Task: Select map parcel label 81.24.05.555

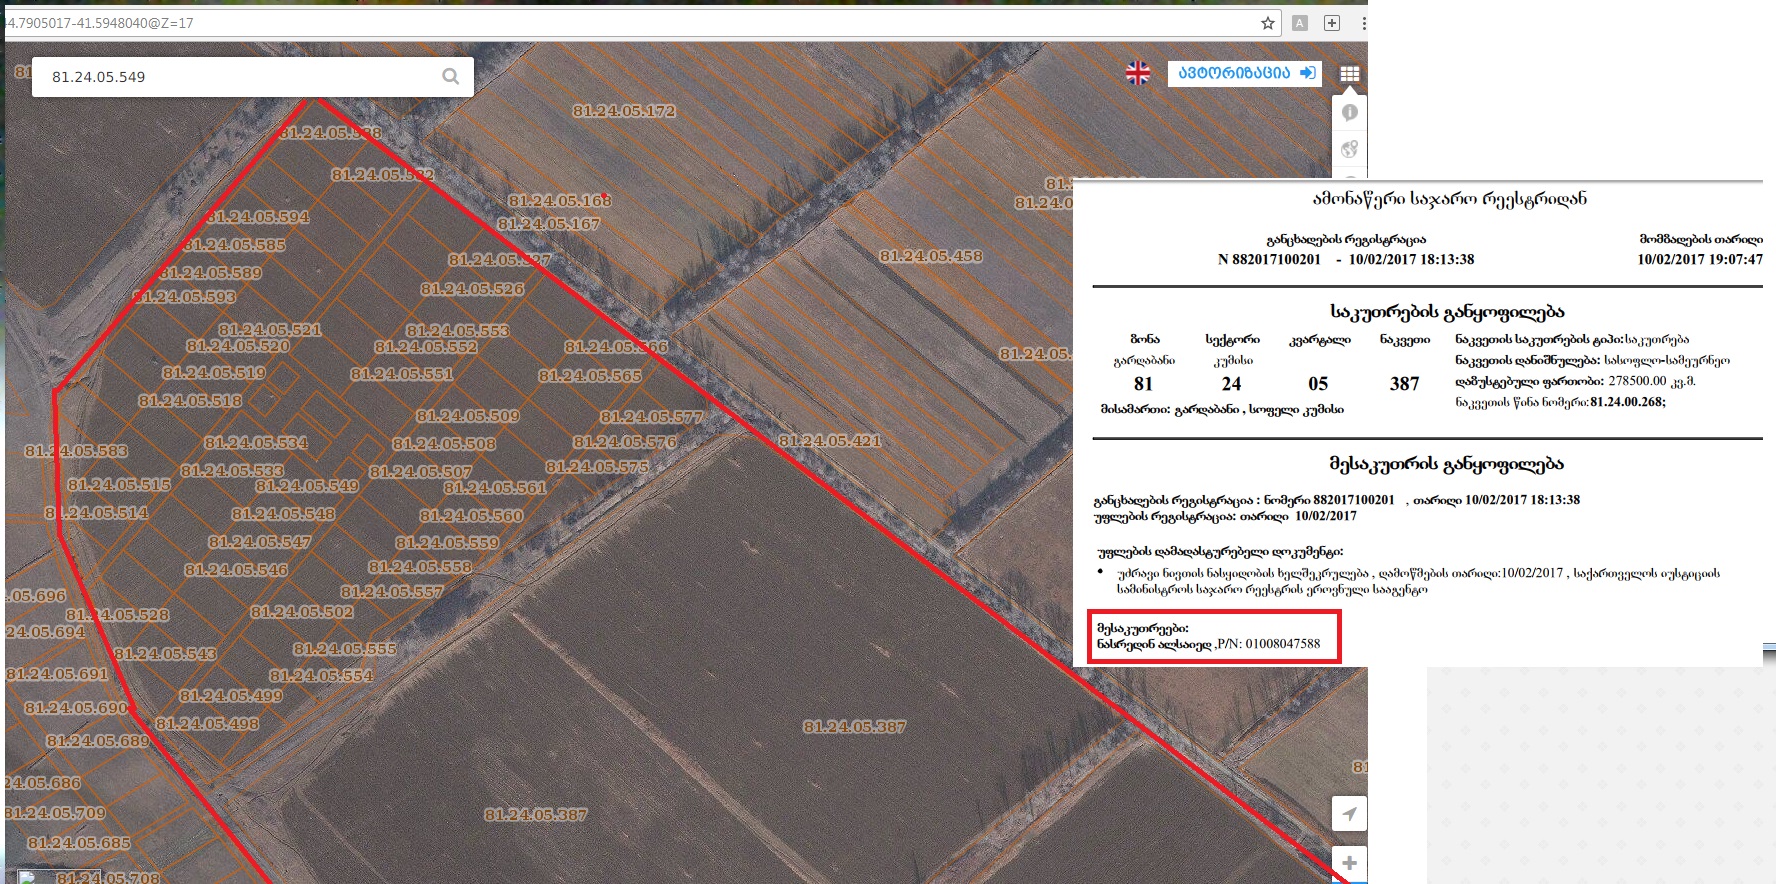Action: [345, 649]
